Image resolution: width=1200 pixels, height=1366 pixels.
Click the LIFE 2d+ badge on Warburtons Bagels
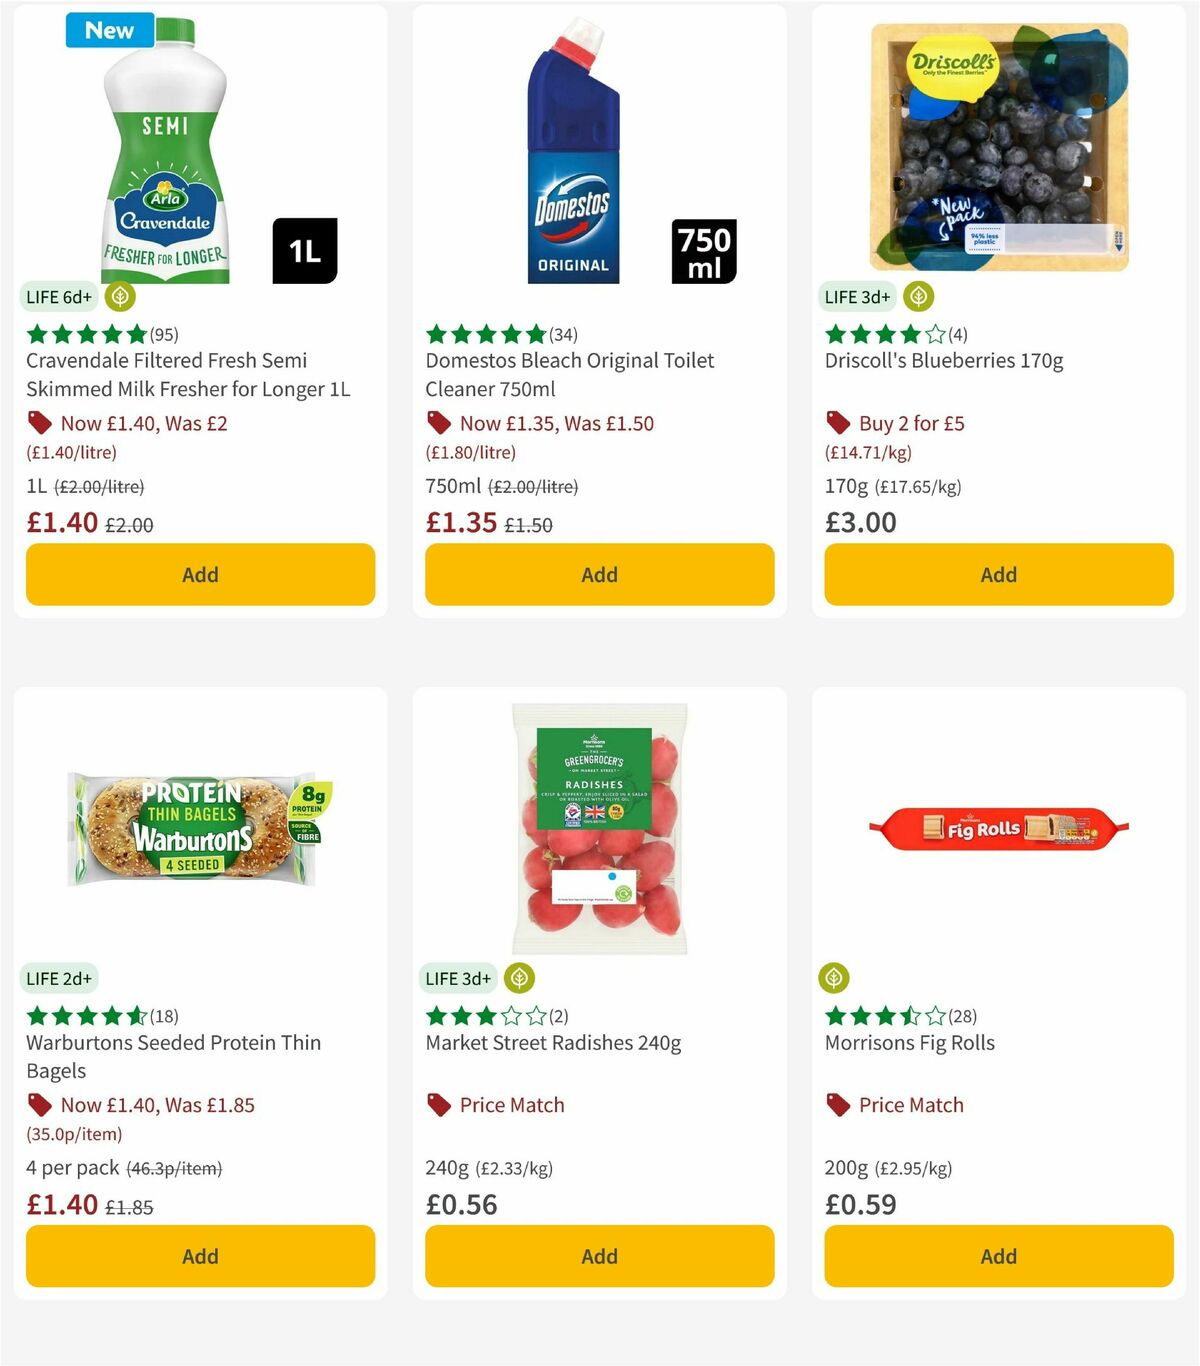point(60,978)
